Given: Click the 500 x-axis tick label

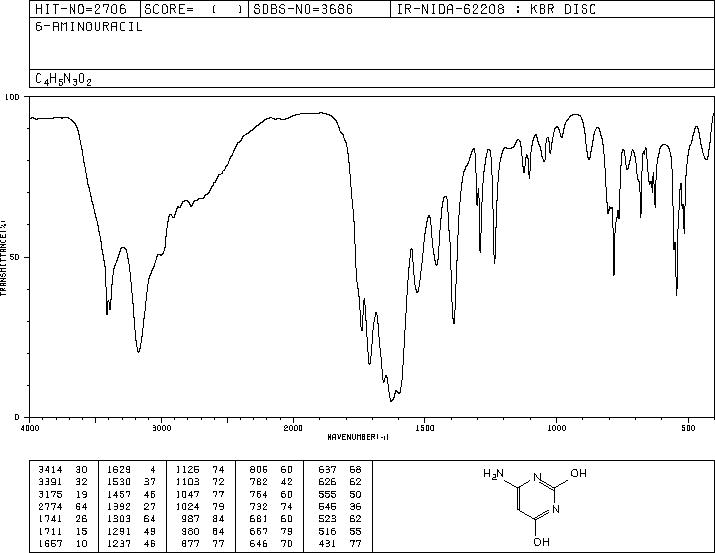Looking at the screenshot, I should pos(689,428).
